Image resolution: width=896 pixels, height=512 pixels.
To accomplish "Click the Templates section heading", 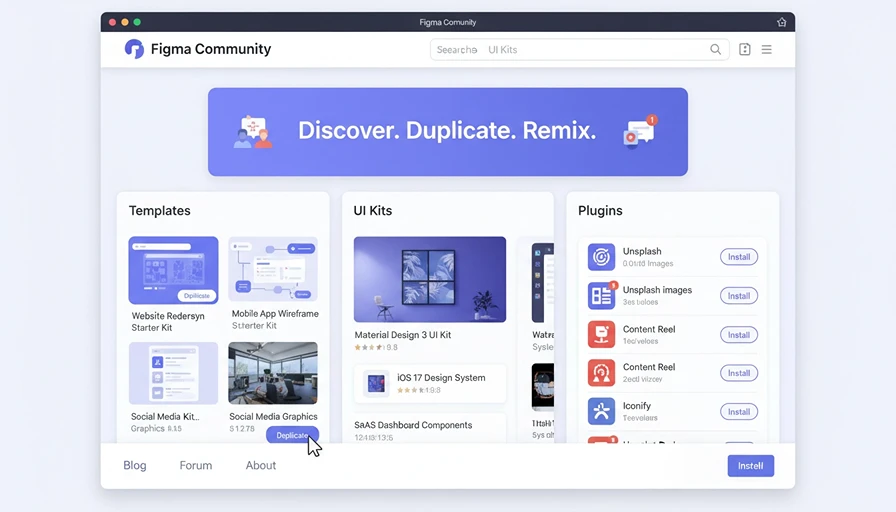I will click(159, 211).
